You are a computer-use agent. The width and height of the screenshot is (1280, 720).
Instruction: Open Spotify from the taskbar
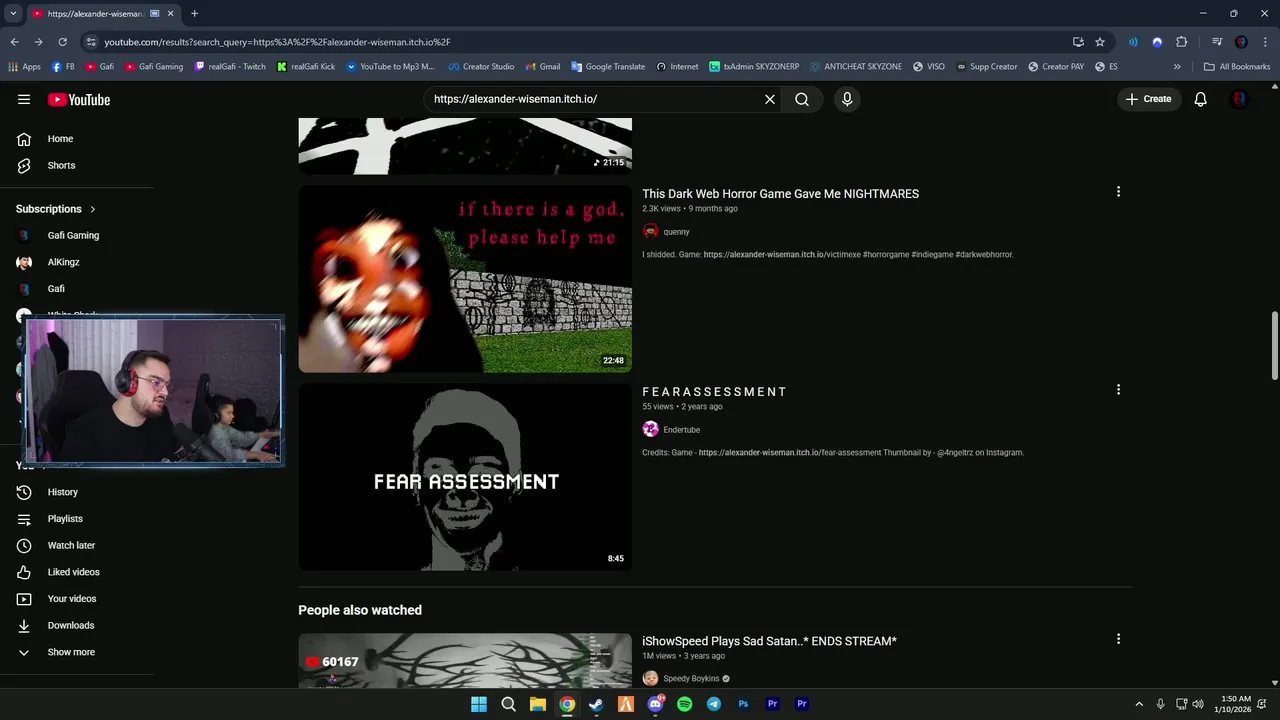pos(684,704)
